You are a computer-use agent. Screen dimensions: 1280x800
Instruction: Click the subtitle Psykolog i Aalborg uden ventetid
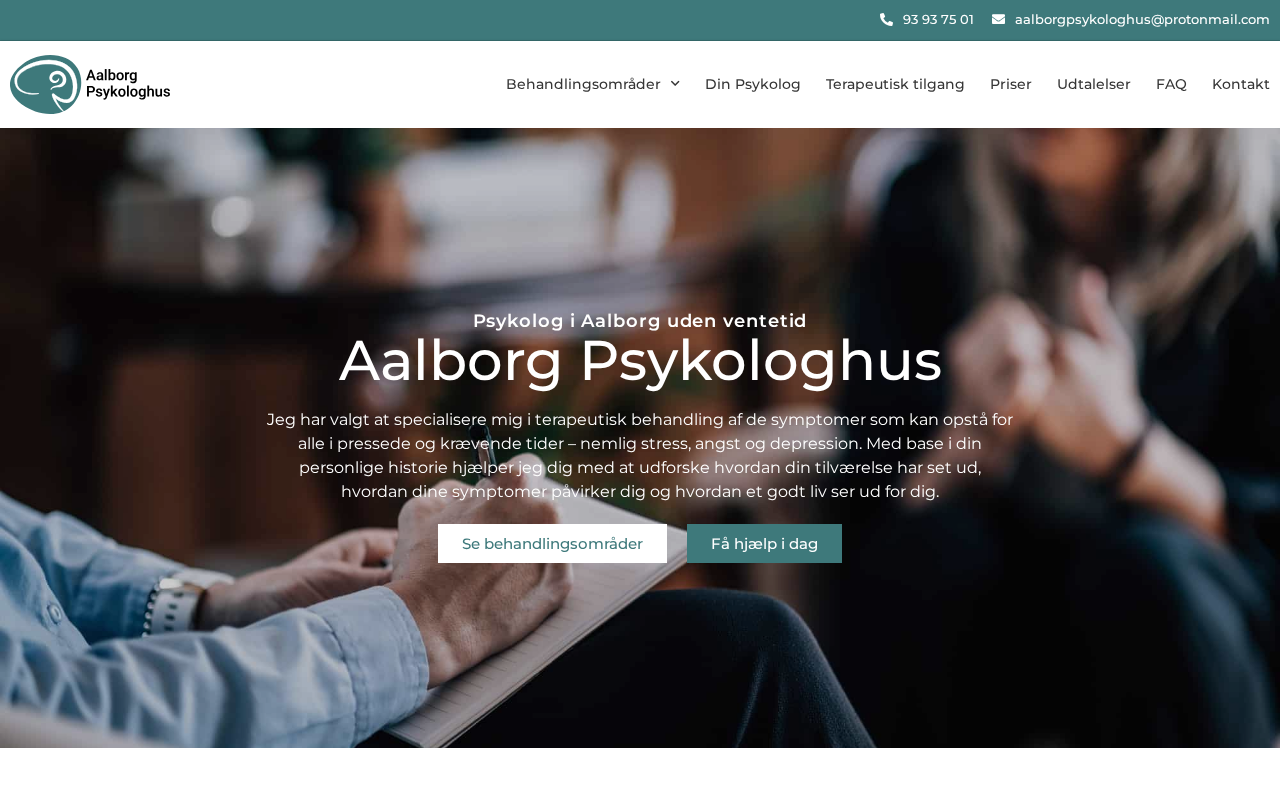[640, 321]
